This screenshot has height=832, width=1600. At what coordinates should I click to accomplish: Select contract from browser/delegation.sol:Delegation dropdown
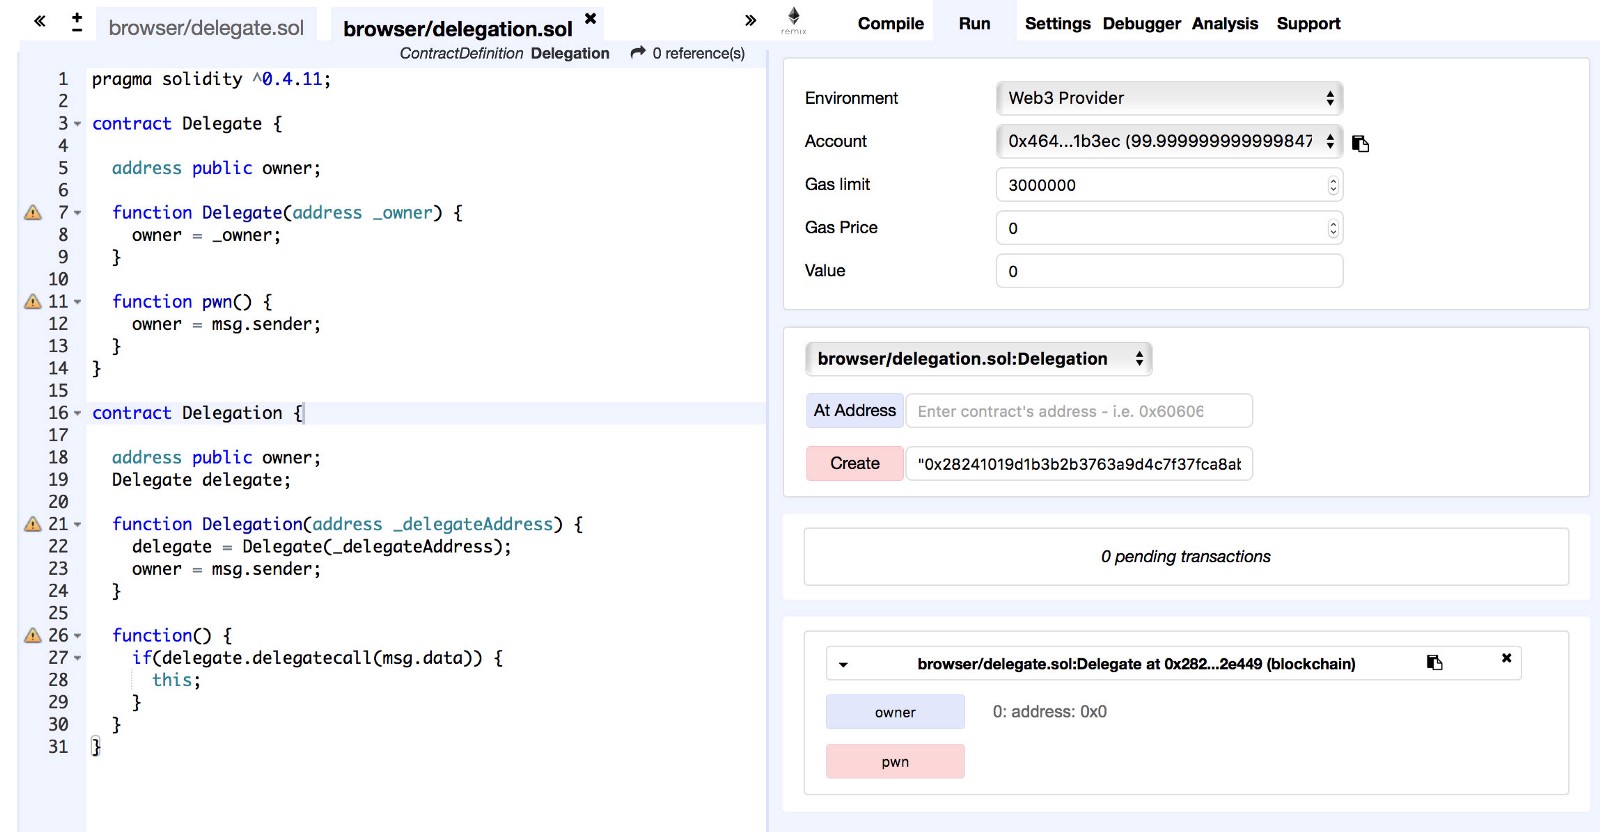pyautogui.click(x=978, y=359)
